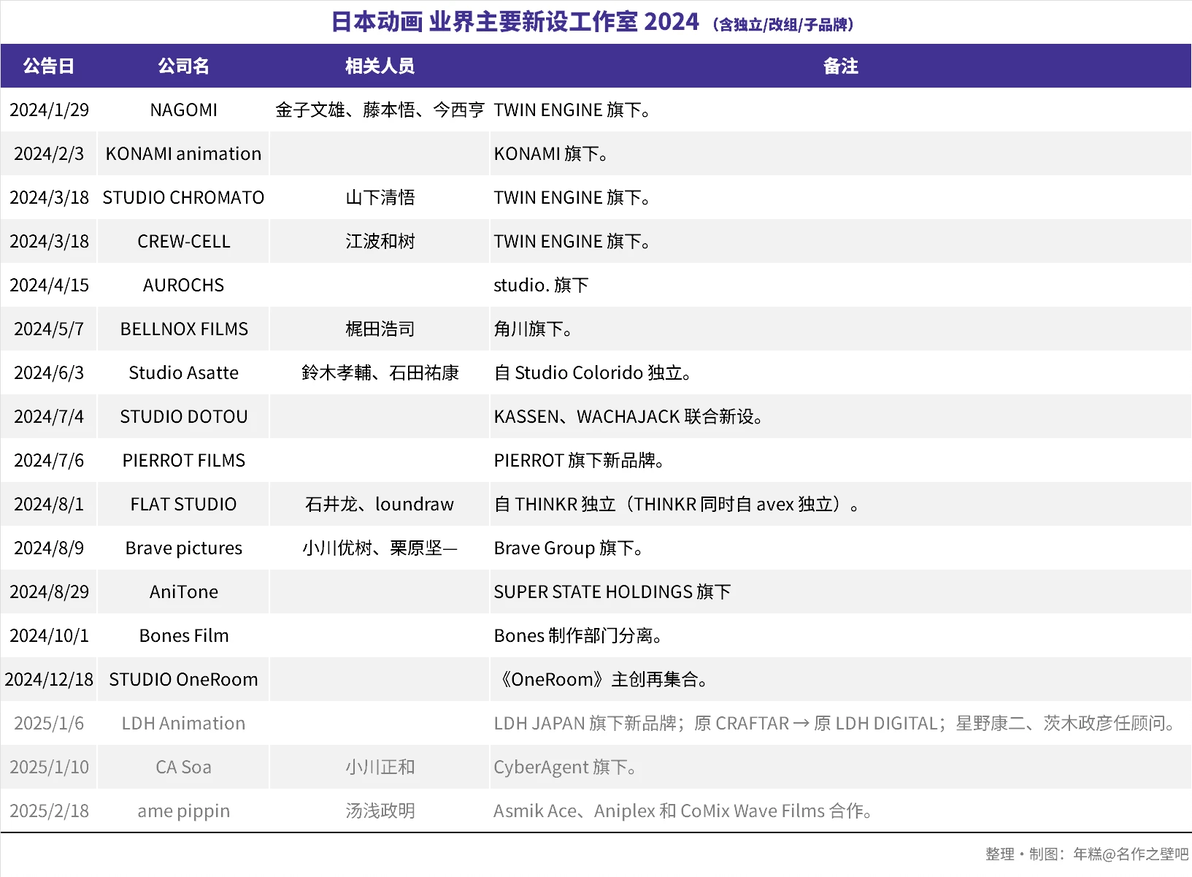Select the BELLNOX FILMS cell
This screenshot has width=1192, height=877.
pos(183,329)
